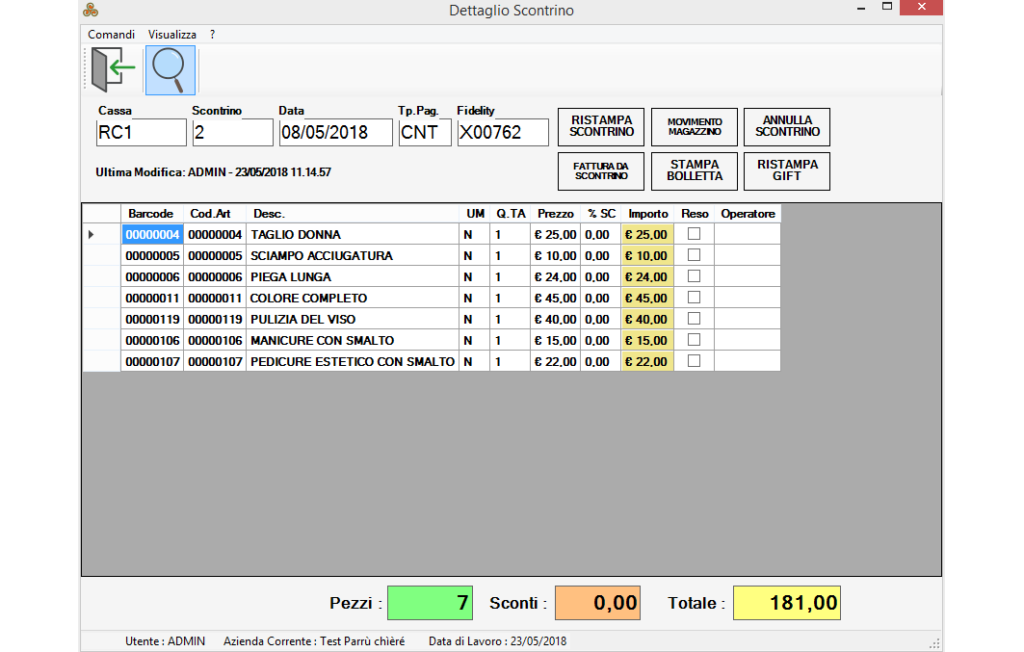Viewport: 1024px width, 652px height.
Task: Sort table by Importo column header
Action: point(648,214)
